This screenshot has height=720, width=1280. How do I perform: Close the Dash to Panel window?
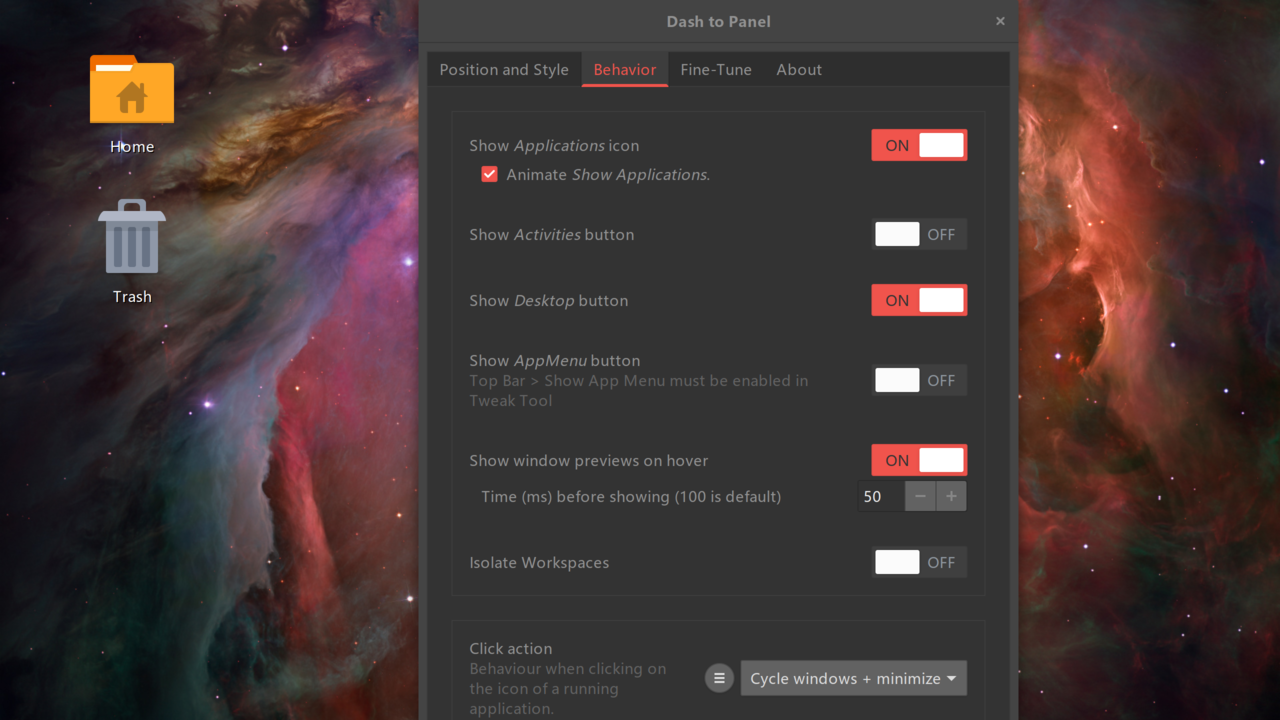[1000, 21]
